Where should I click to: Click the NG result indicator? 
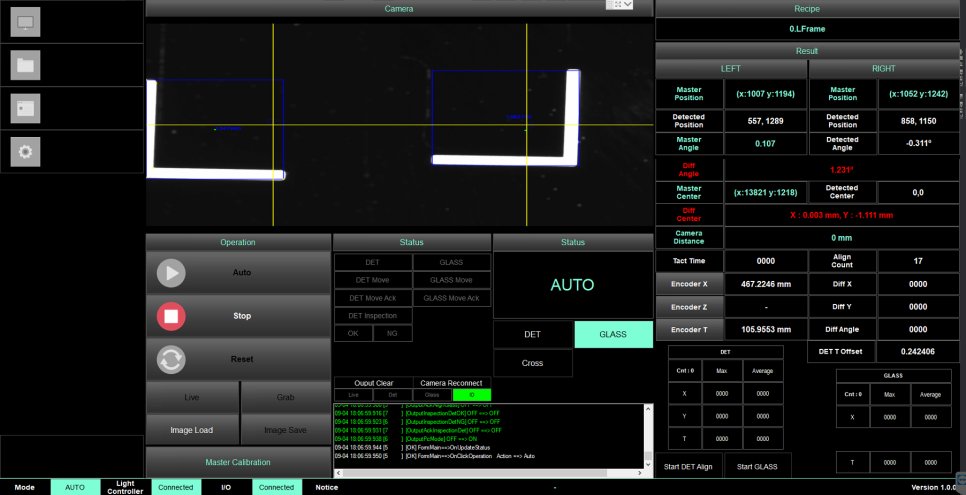pos(392,333)
